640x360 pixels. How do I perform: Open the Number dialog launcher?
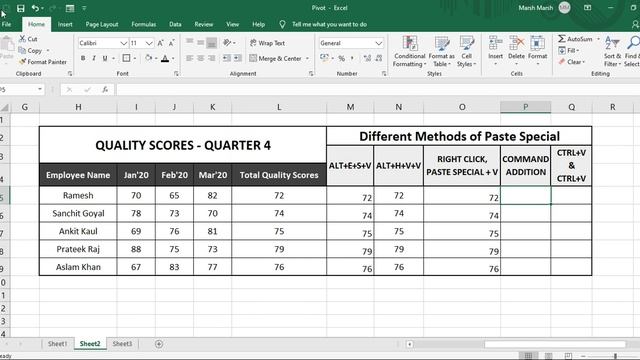pyautogui.click(x=384, y=73)
